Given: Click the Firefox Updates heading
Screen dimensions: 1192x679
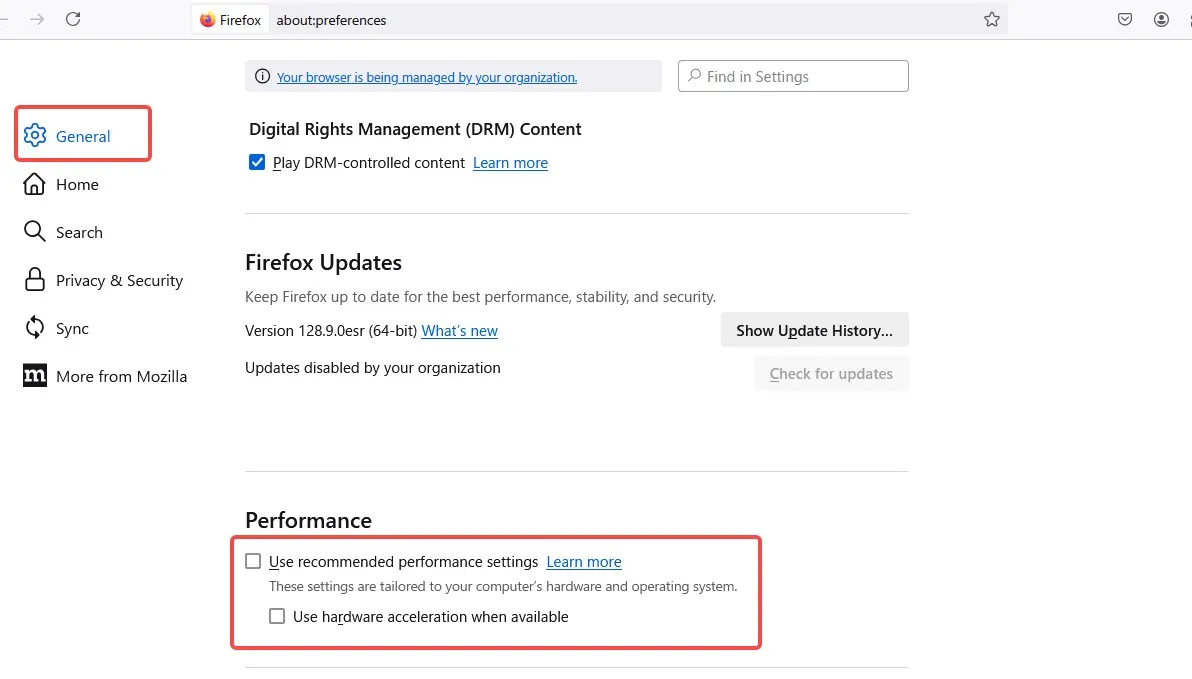Looking at the screenshot, I should pos(323,262).
